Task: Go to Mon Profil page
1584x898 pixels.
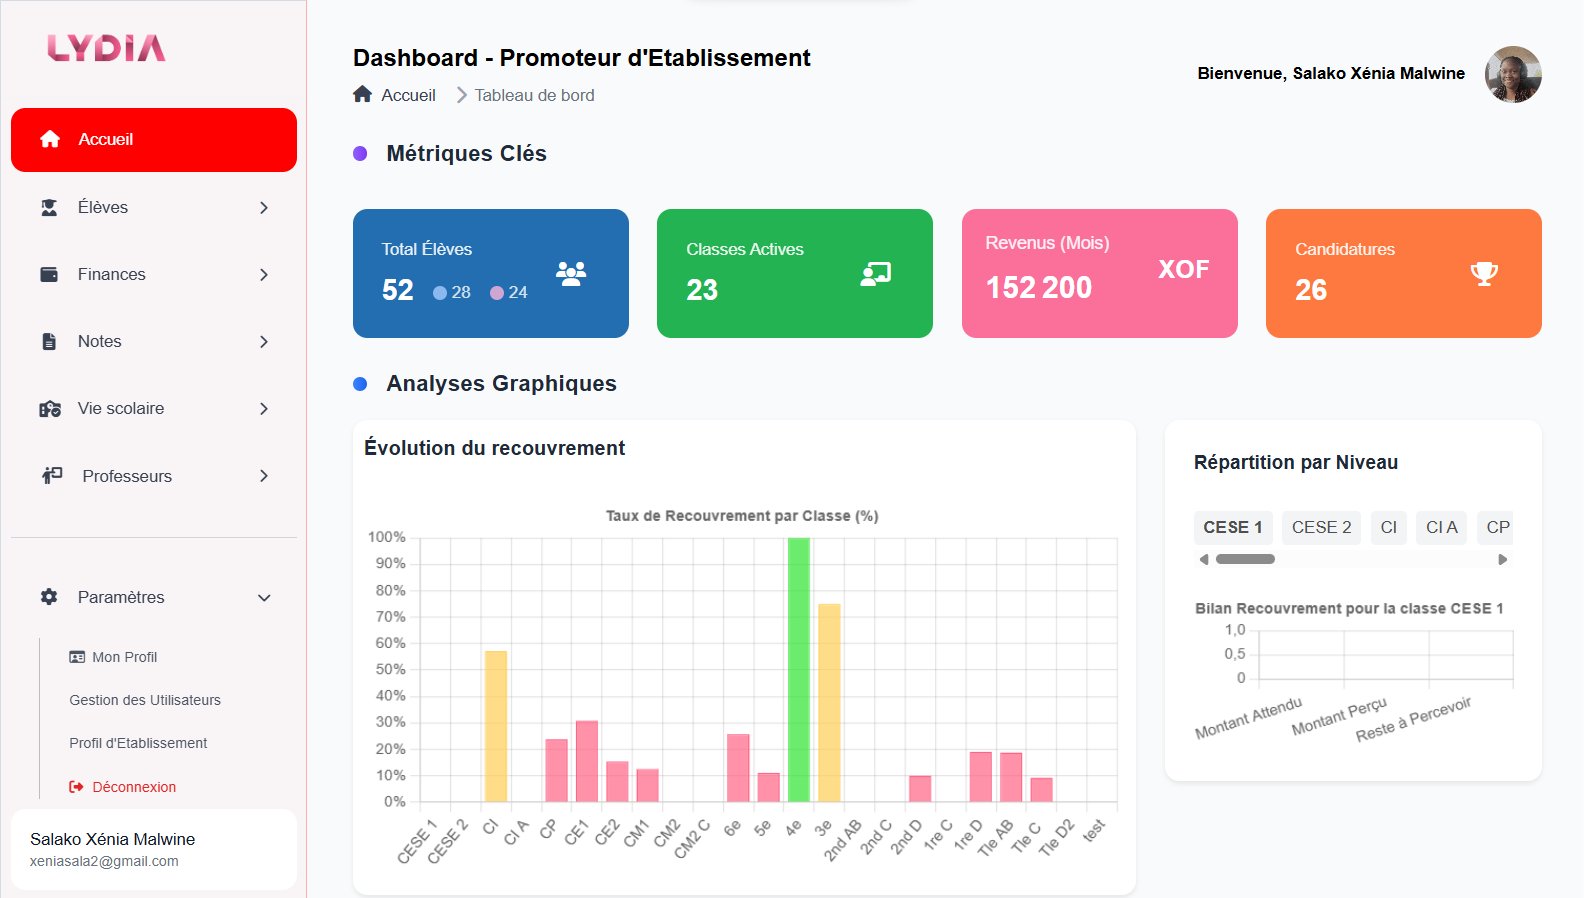Action: pyautogui.click(x=124, y=657)
